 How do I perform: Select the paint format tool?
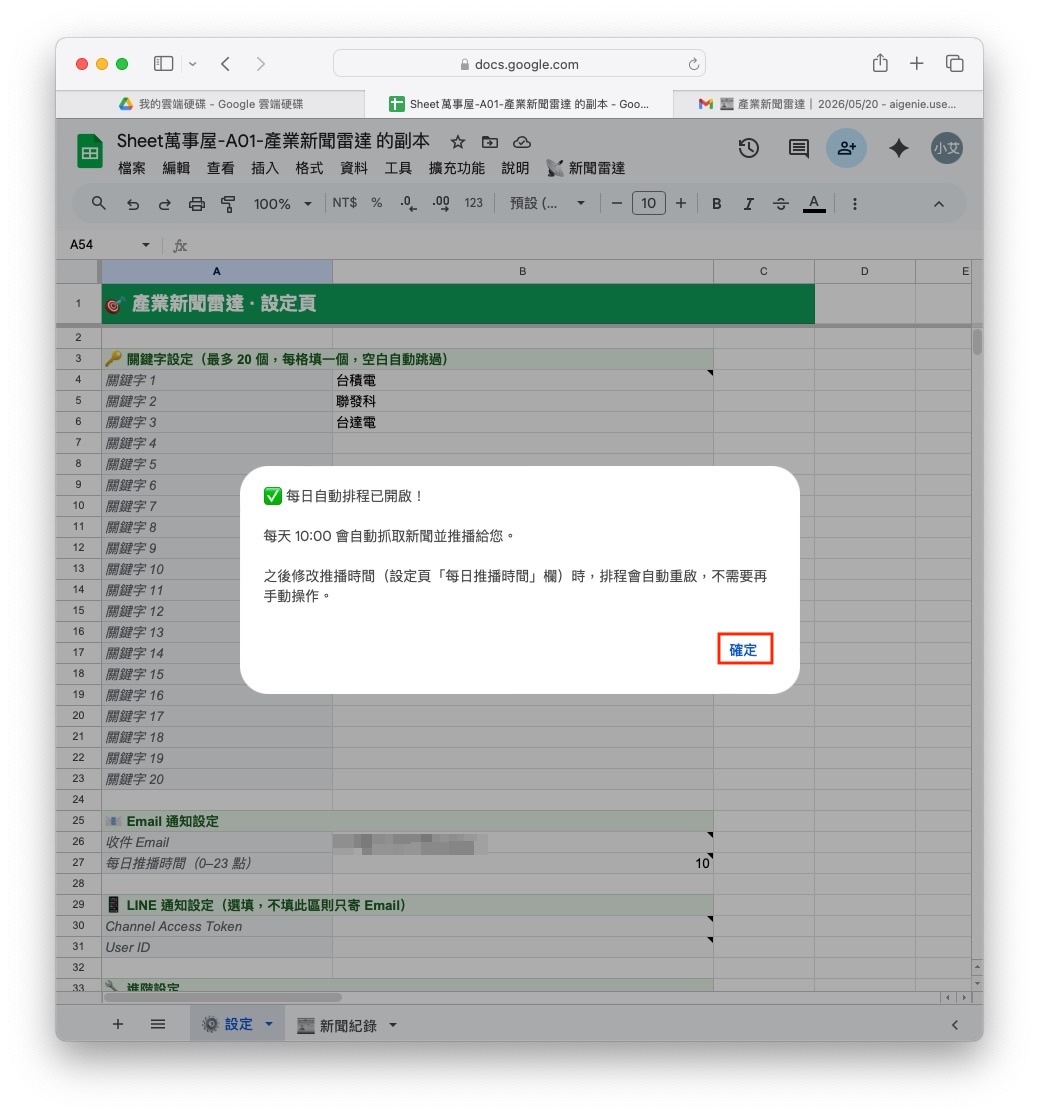228,204
